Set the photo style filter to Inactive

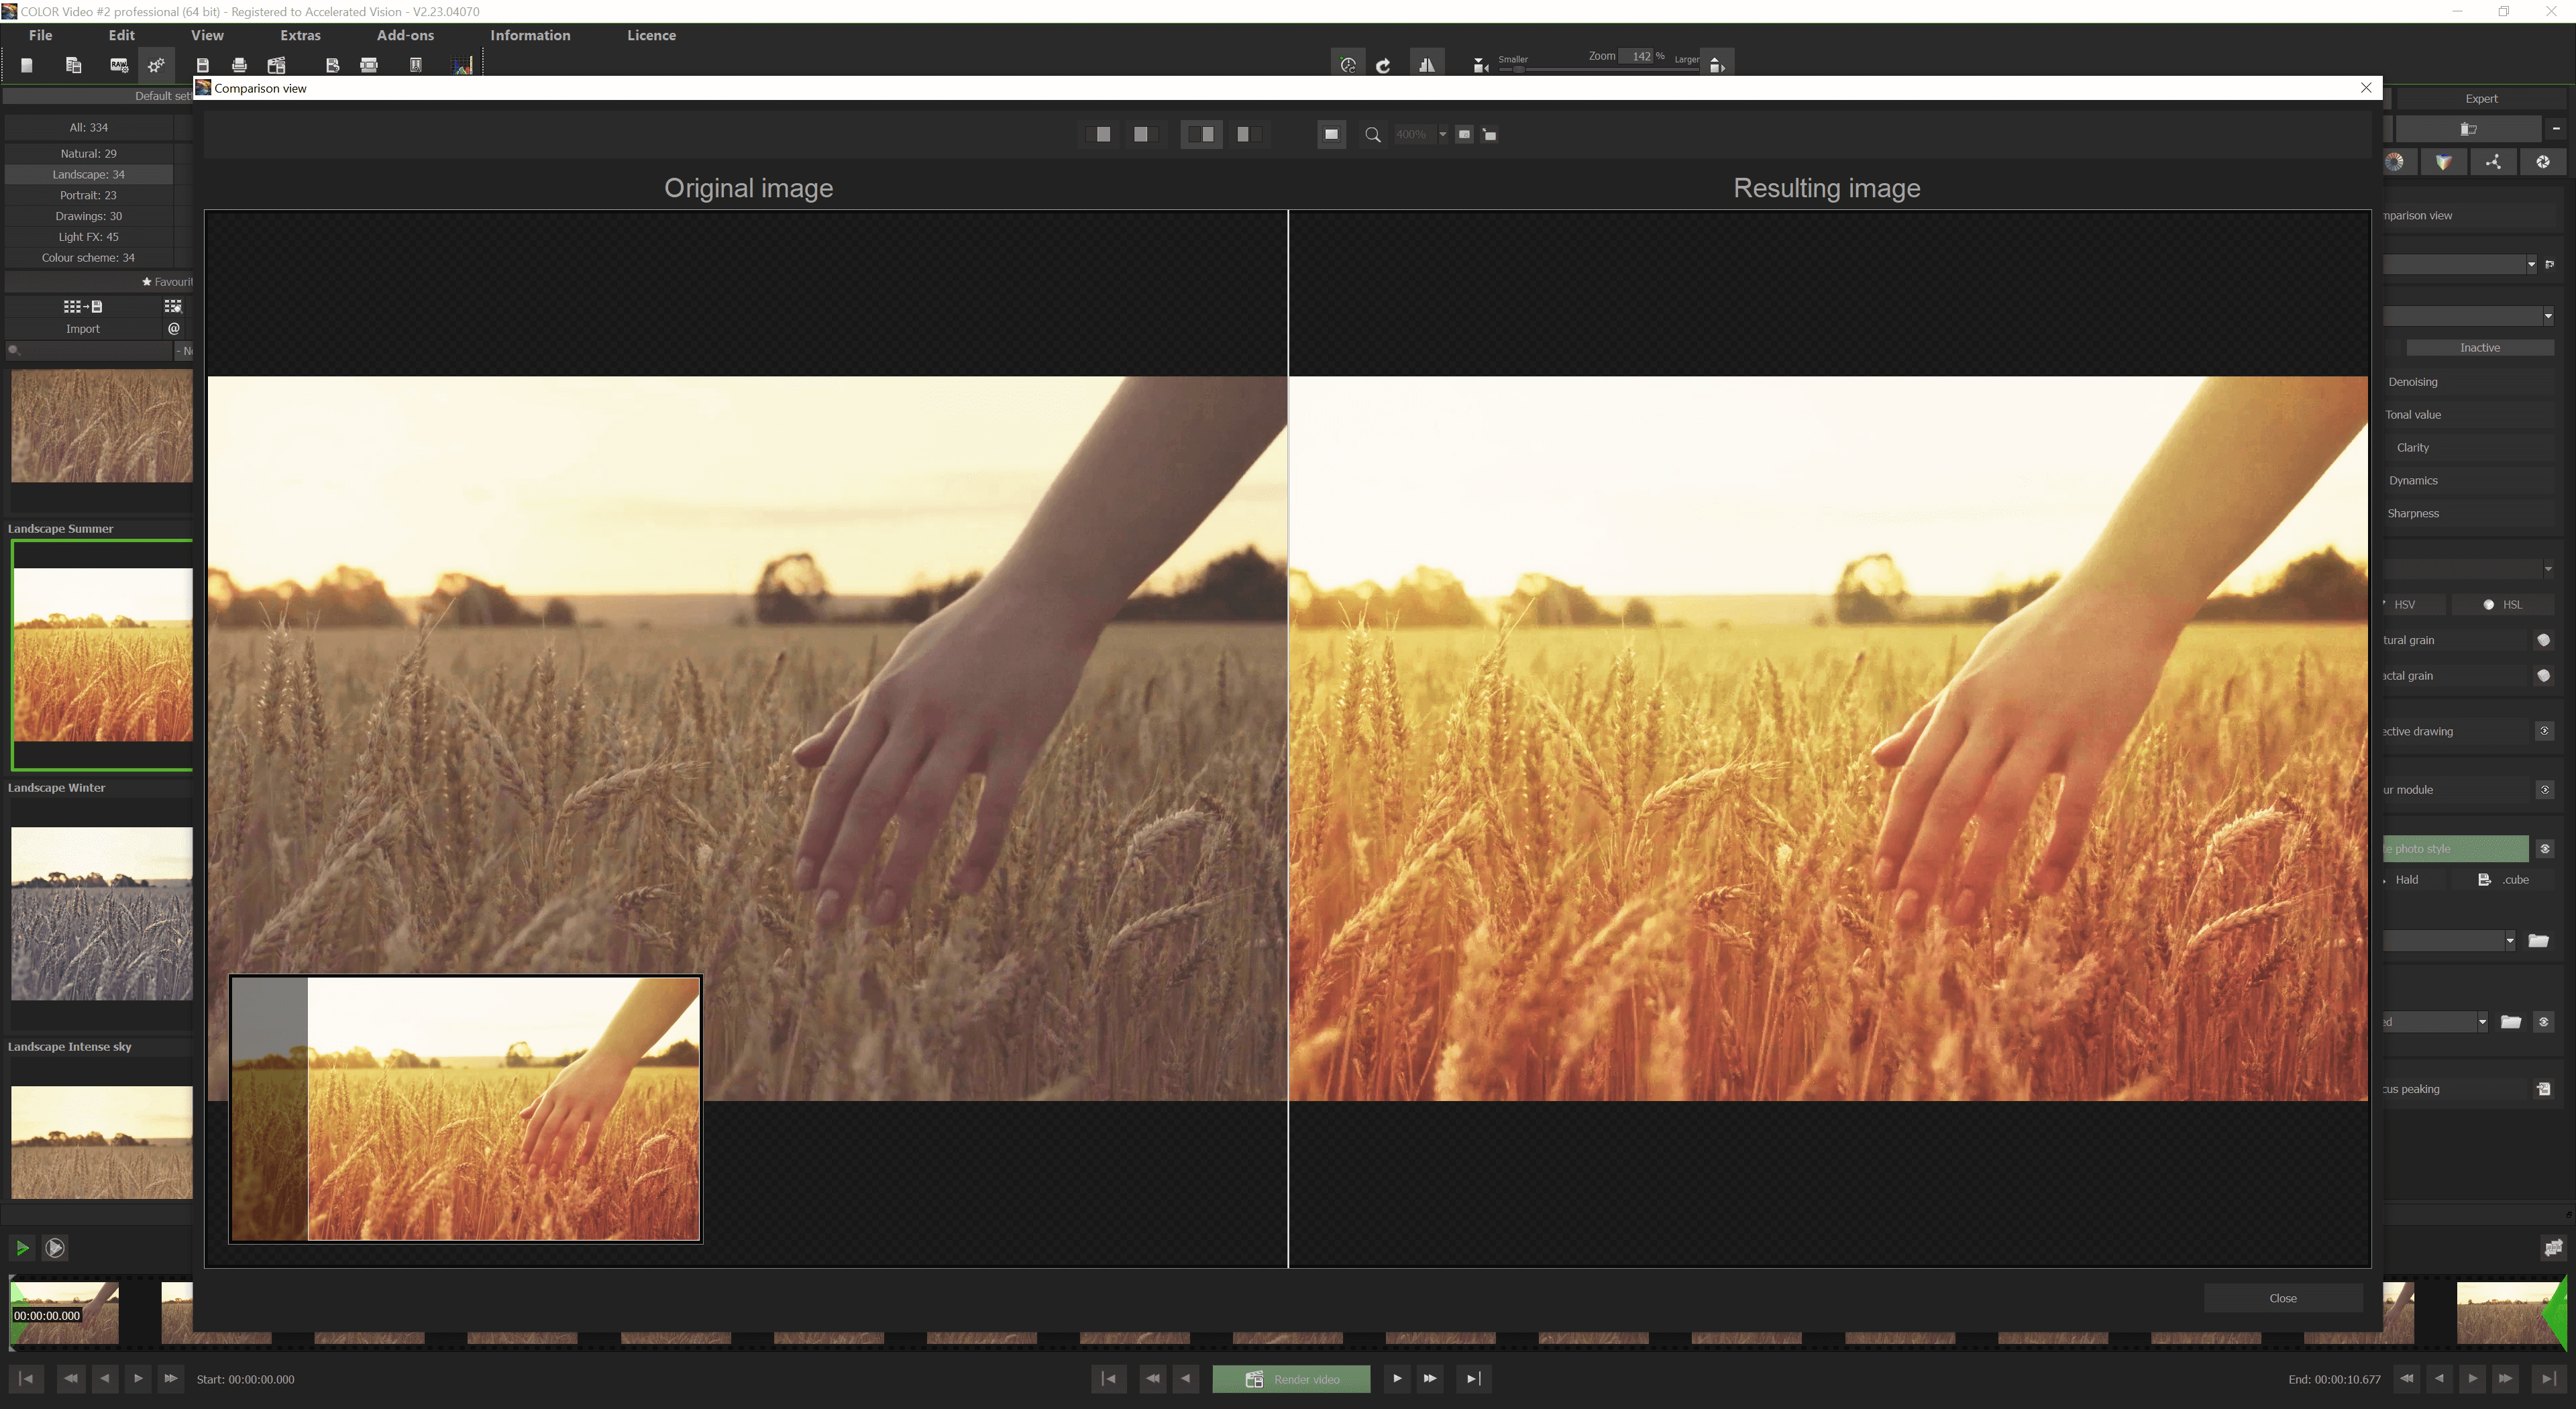2480,347
